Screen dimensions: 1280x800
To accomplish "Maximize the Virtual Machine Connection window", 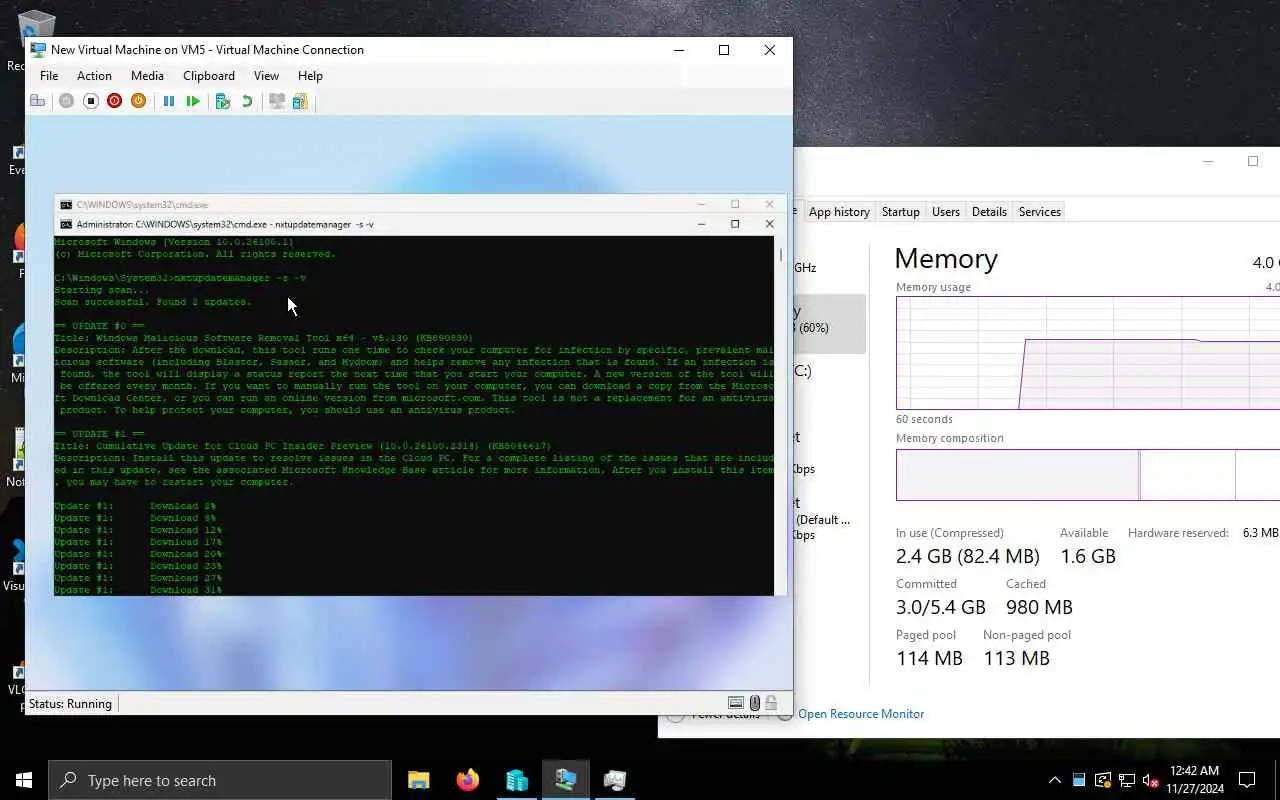I will pyautogui.click(x=724, y=50).
